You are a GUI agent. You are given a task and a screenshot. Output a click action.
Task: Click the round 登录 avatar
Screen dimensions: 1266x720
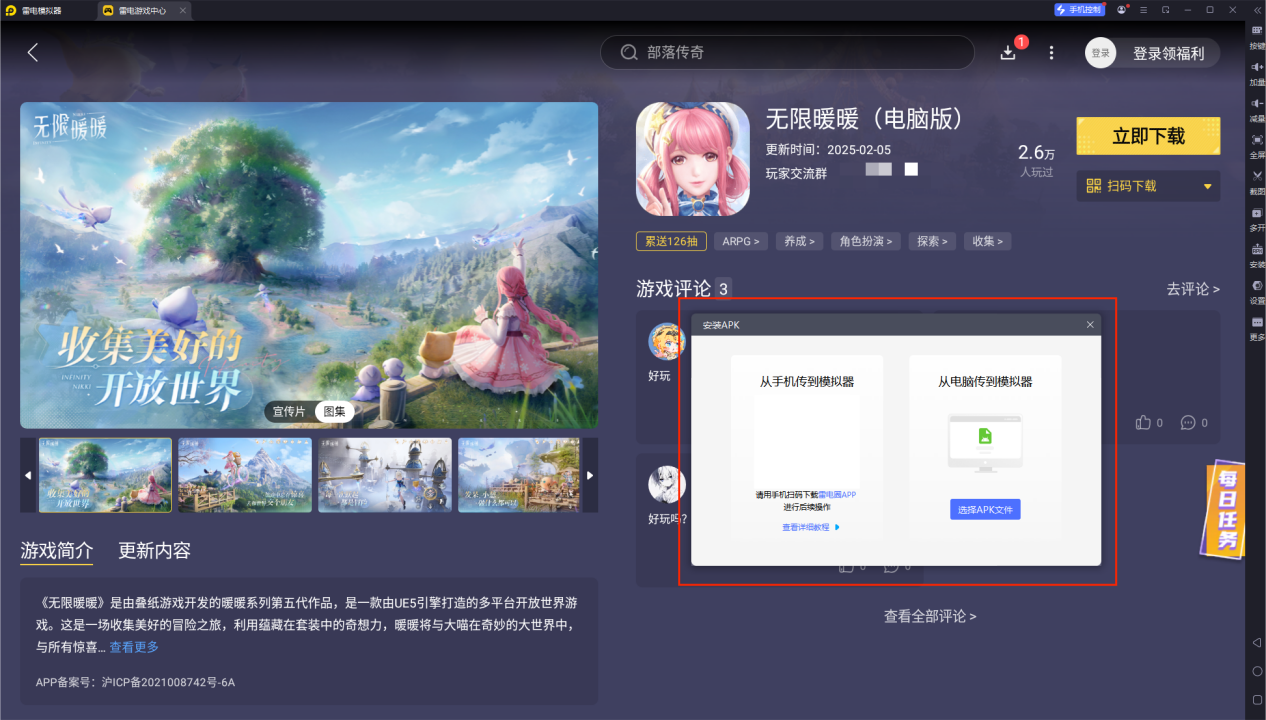1100,53
